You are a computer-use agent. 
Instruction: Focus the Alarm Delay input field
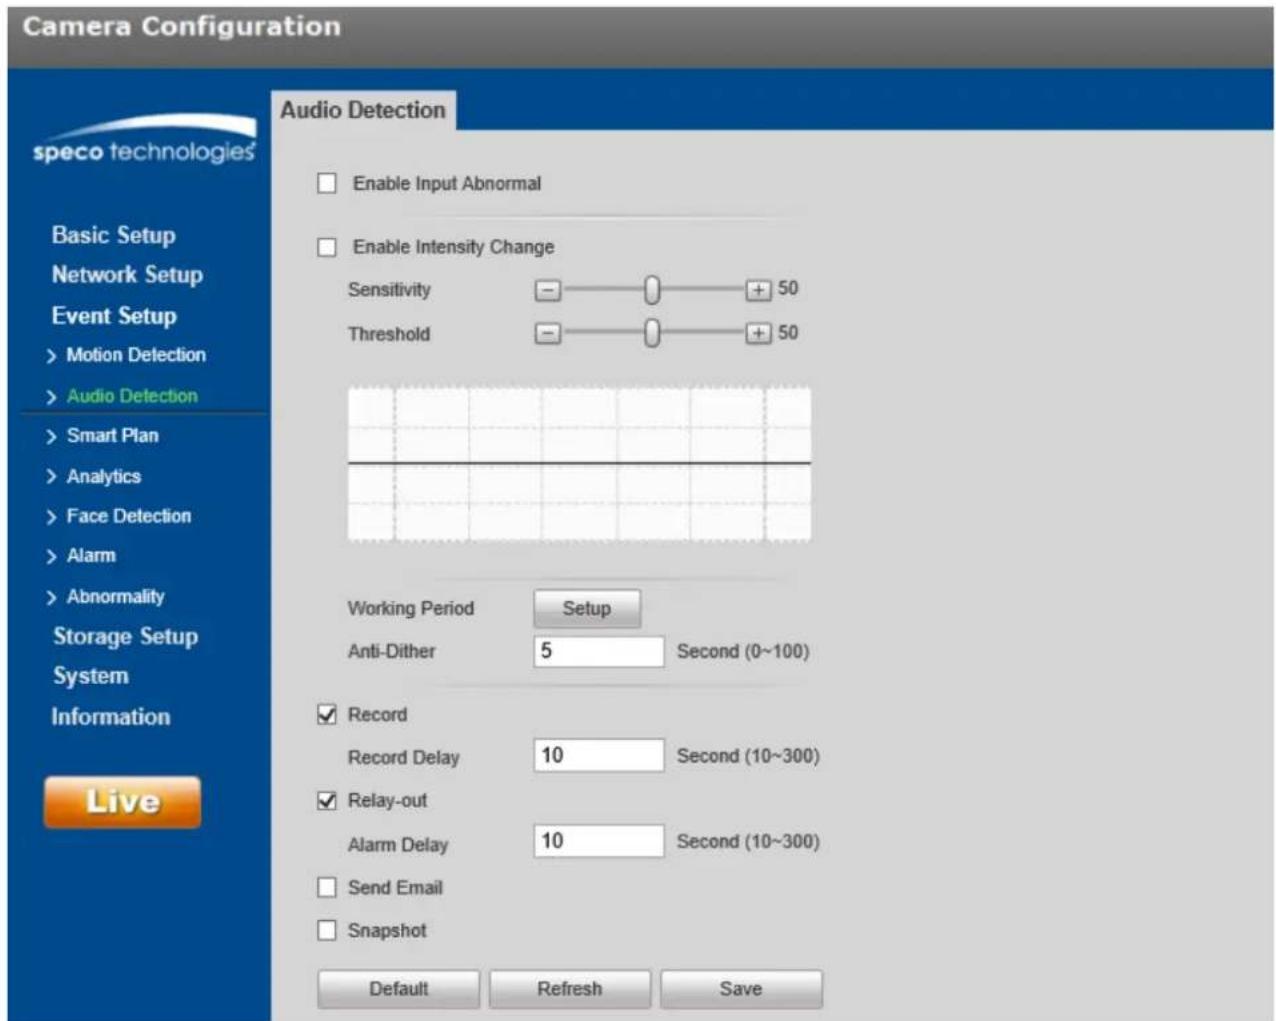(599, 841)
